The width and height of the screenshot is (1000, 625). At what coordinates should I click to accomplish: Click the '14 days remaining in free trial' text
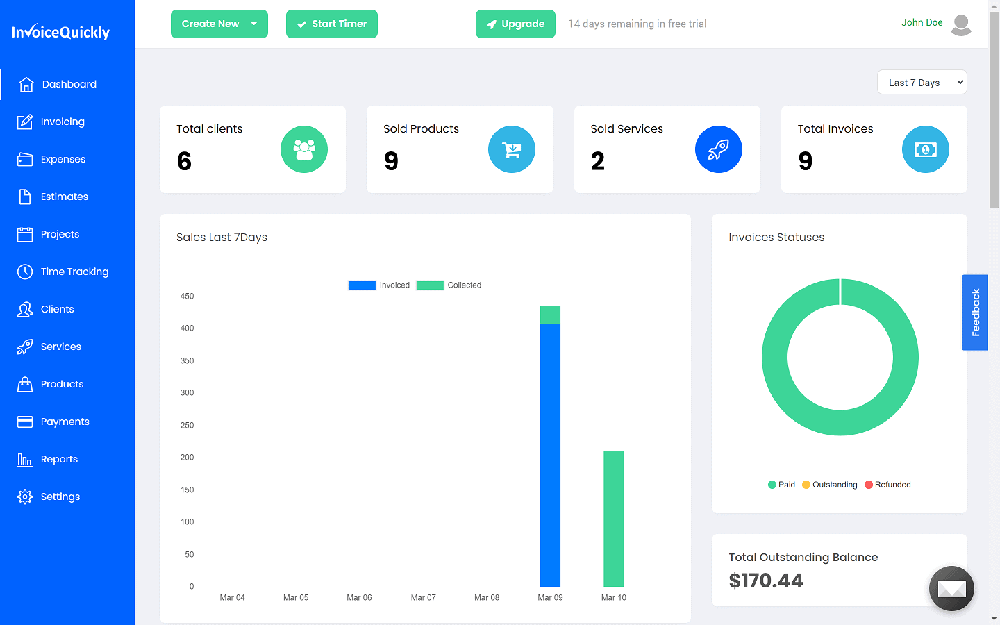(x=637, y=24)
